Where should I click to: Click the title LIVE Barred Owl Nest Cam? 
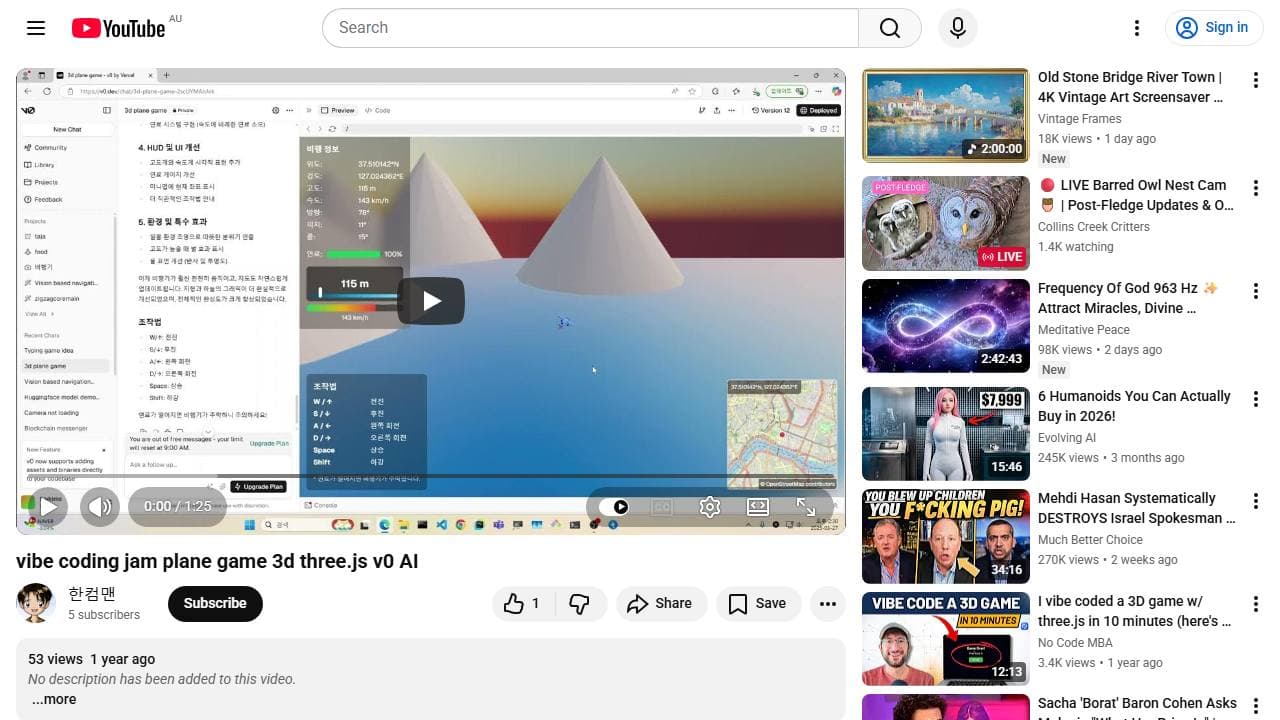pyautogui.click(x=1136, y=195)
